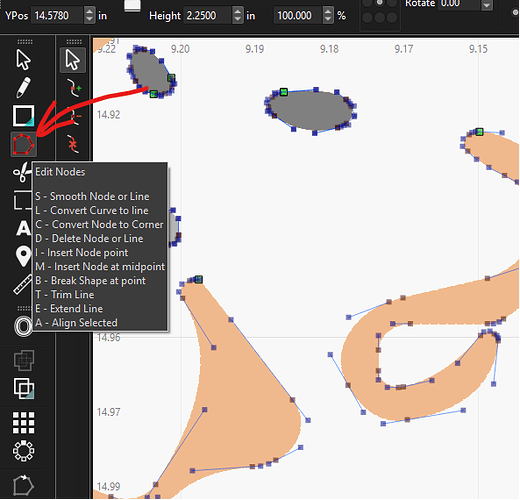Click the large gray ellipse shape

coord(311,111)
